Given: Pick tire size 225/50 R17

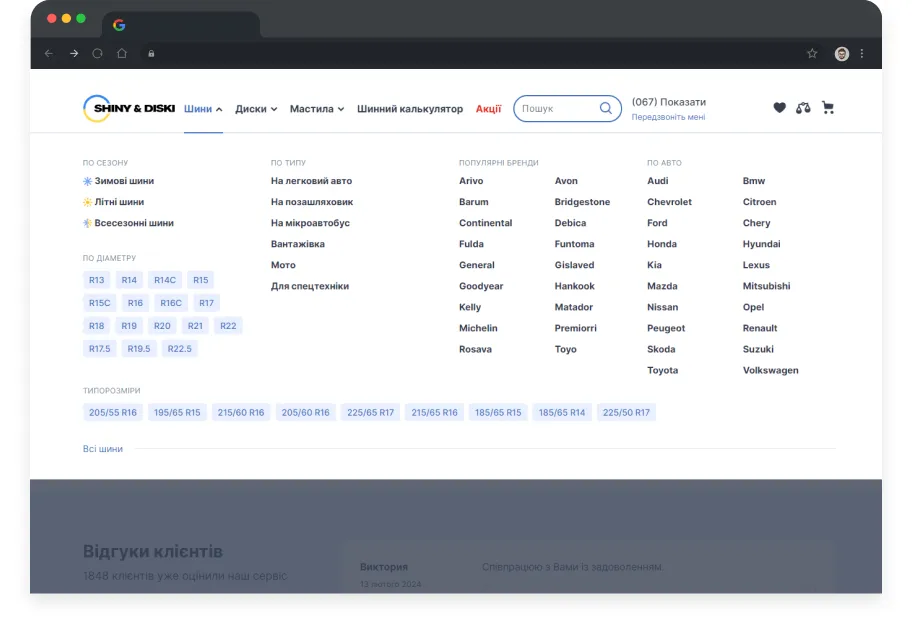Looking at the screenshot, I should [626, 412].
